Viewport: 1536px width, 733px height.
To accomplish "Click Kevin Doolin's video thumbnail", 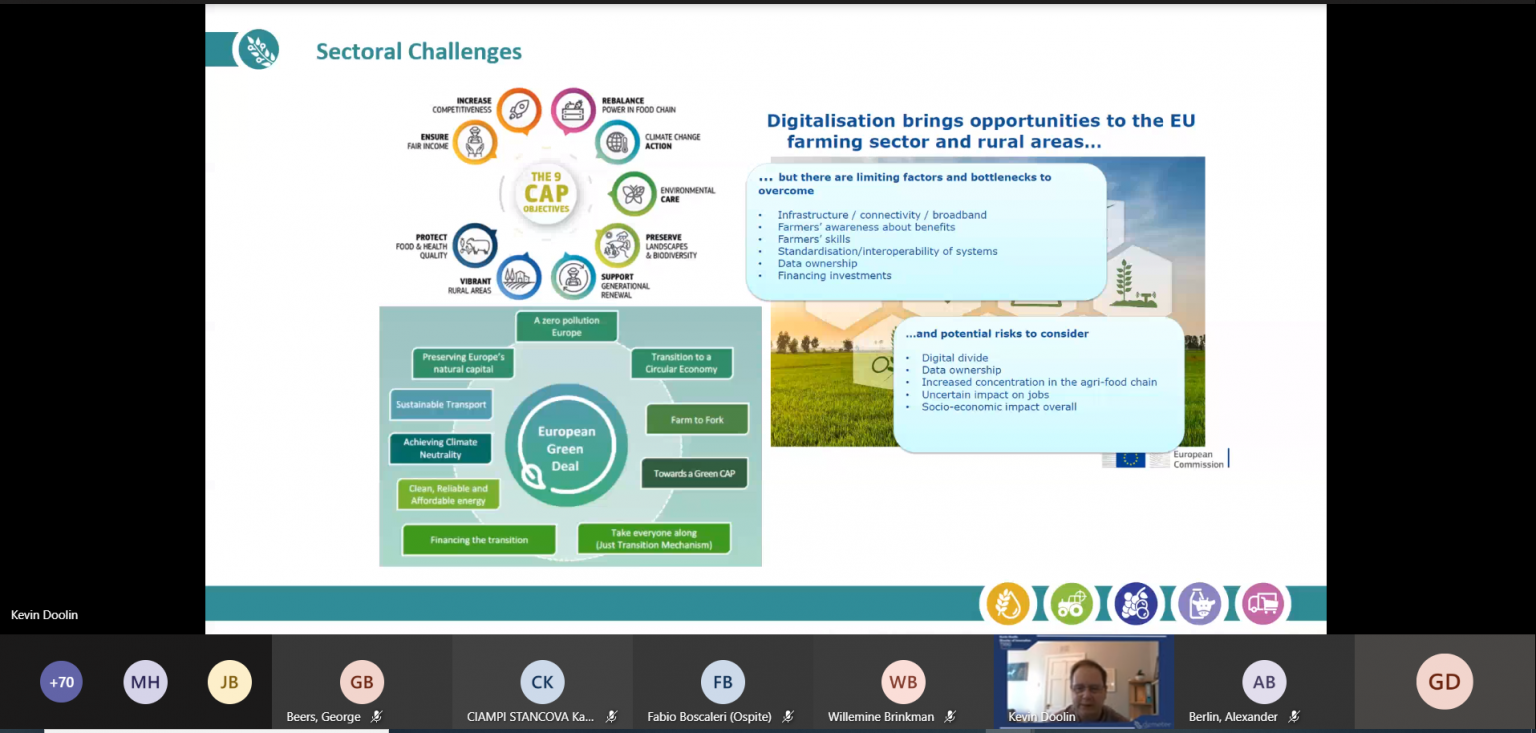I will coord(1083,680).
